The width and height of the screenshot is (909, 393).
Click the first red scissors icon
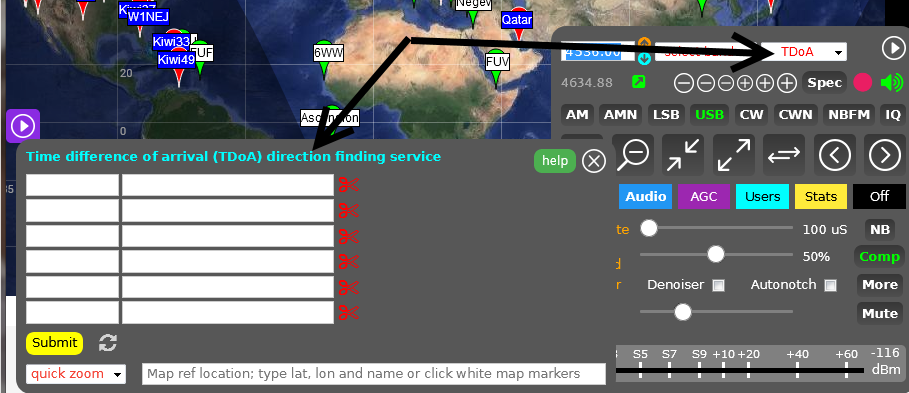348,185
